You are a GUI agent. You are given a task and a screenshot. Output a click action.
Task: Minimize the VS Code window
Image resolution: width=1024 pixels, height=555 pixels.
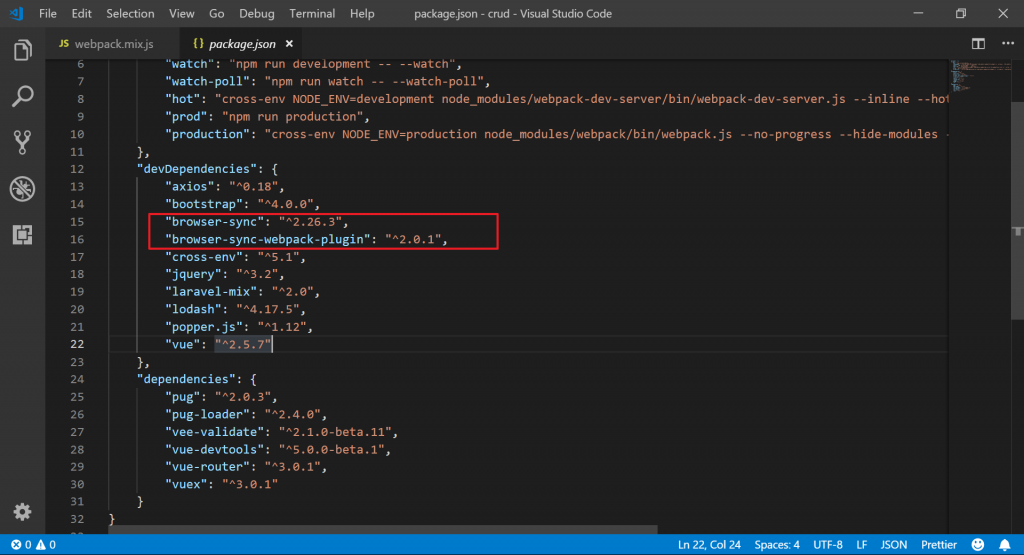[918, 13]
